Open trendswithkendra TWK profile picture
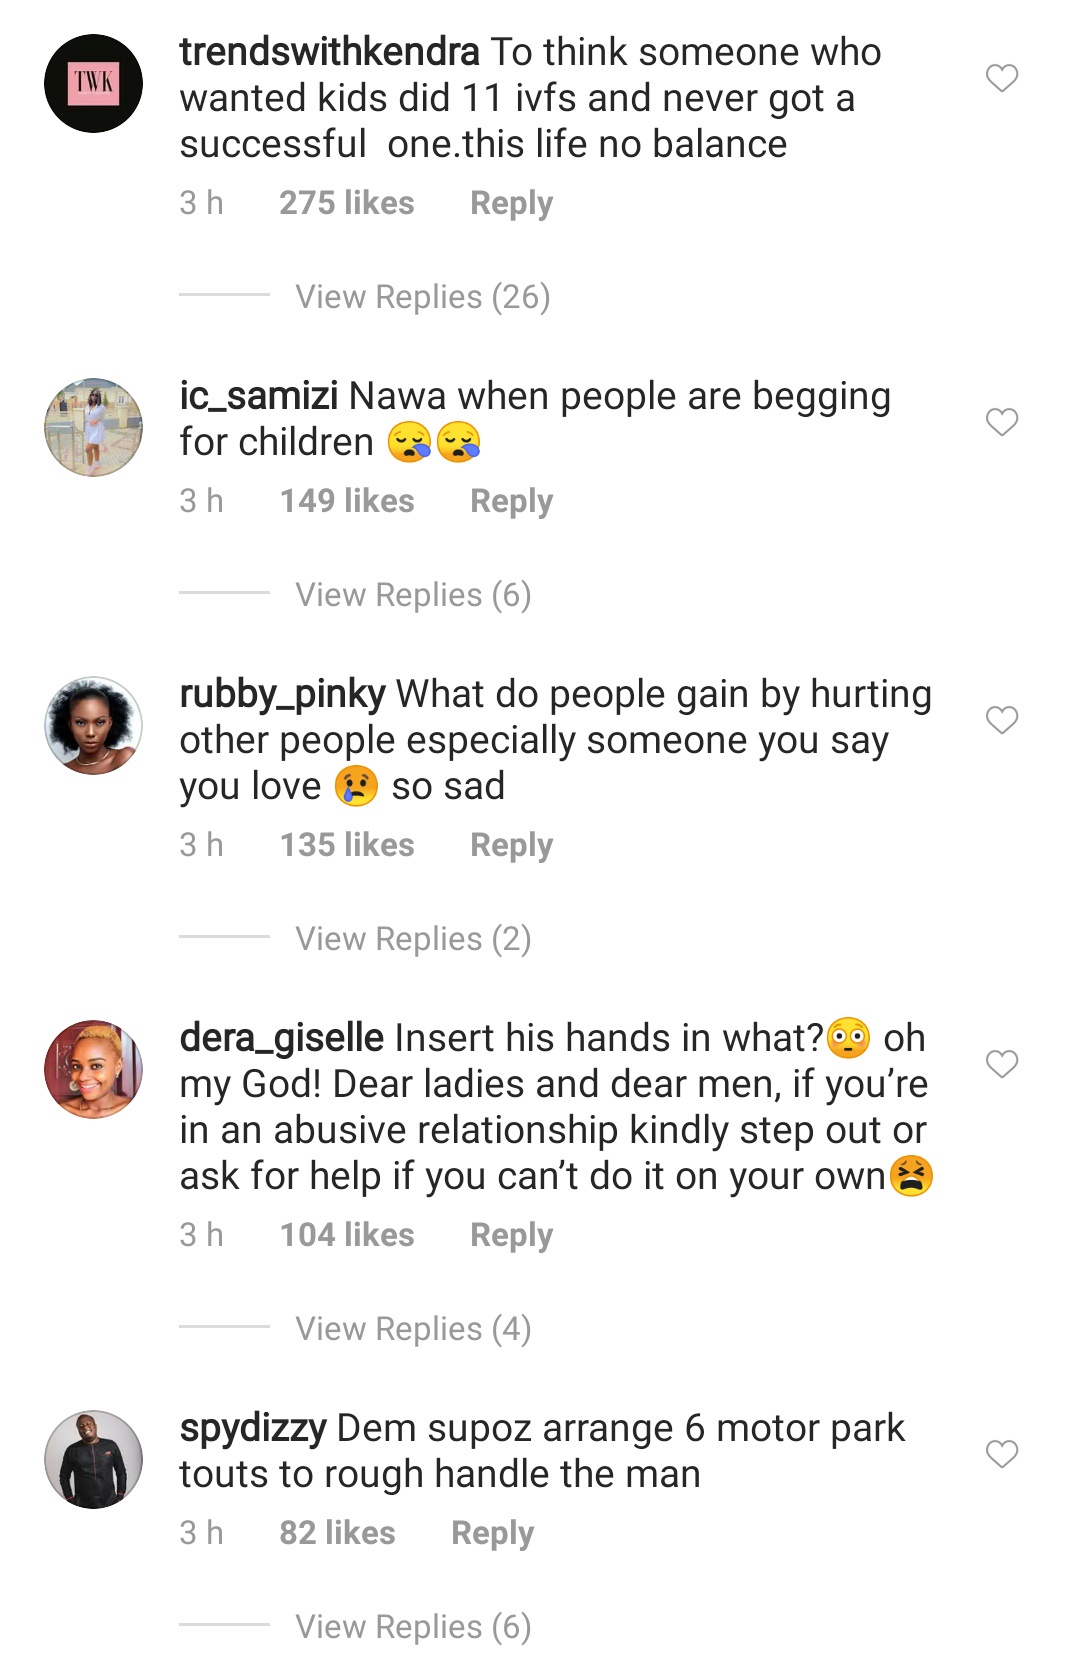Screen dimensions: 1080x1663 coord(94,83)
